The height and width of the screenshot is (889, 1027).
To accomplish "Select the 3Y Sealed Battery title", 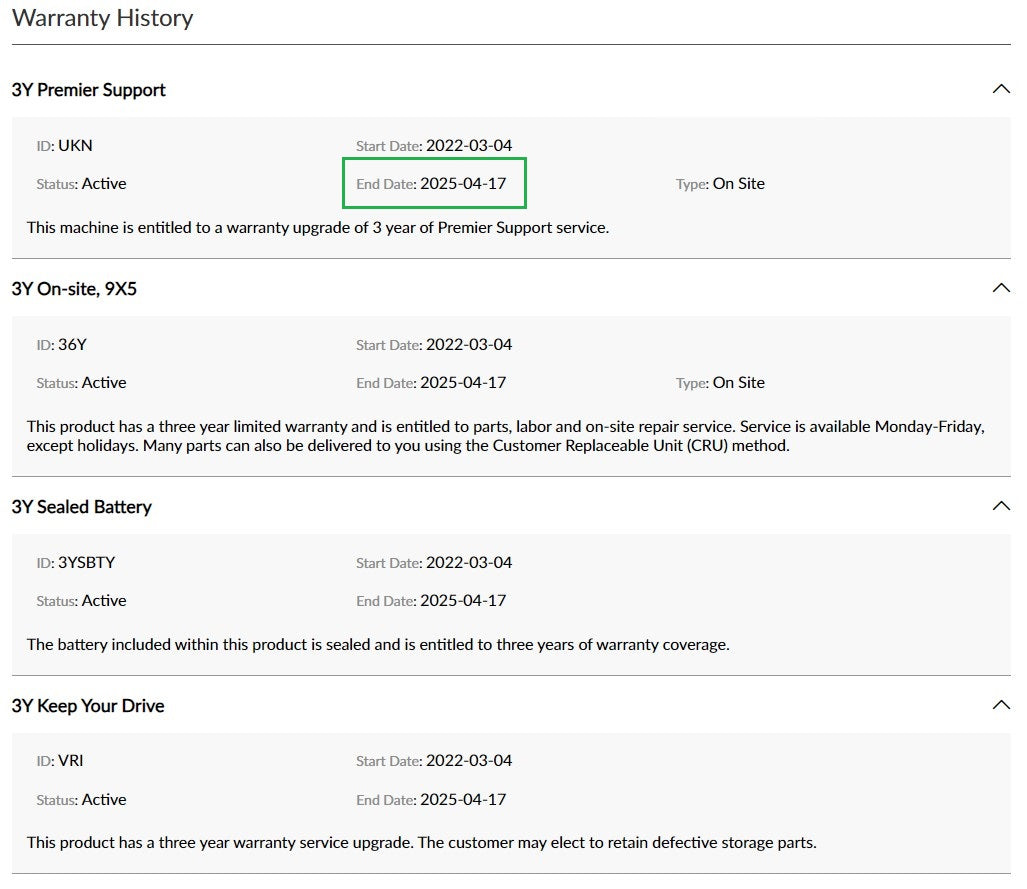I will (81, 507).
